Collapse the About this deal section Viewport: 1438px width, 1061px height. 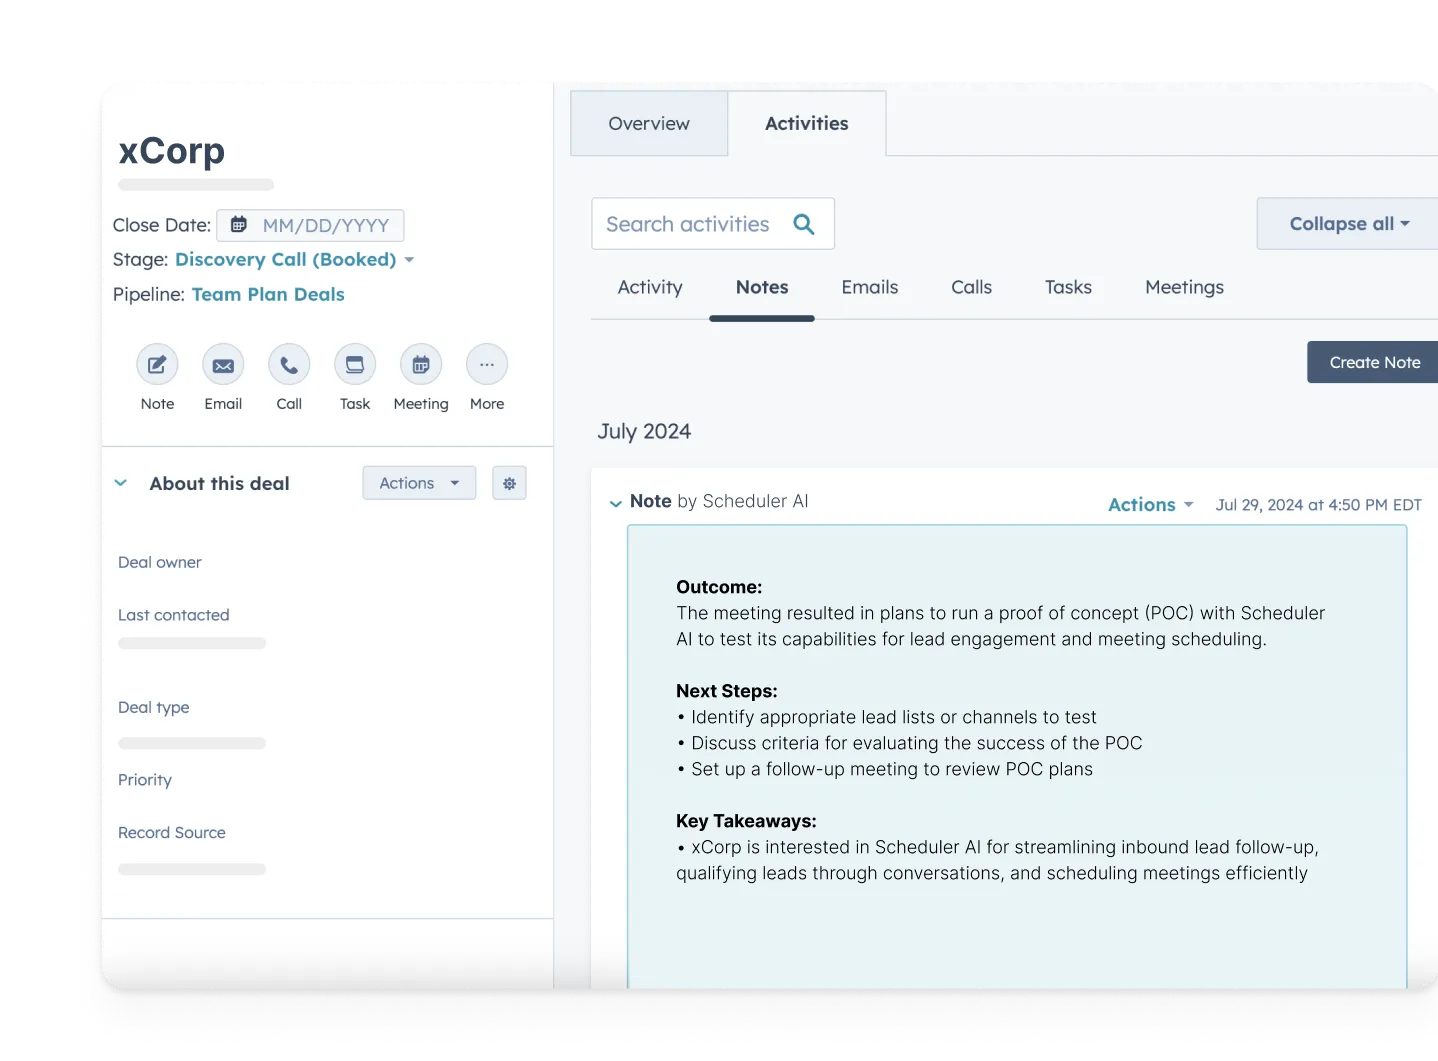121,483
